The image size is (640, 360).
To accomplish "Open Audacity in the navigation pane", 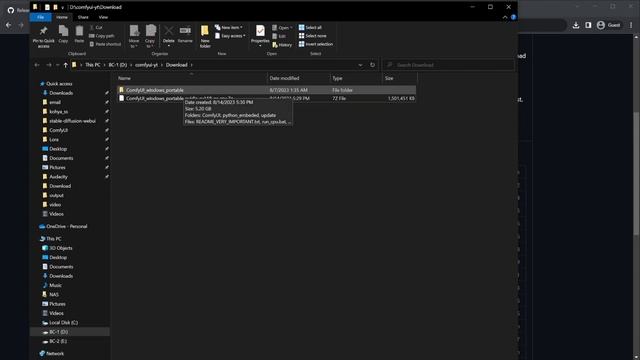I will click(x=58, y=177).
